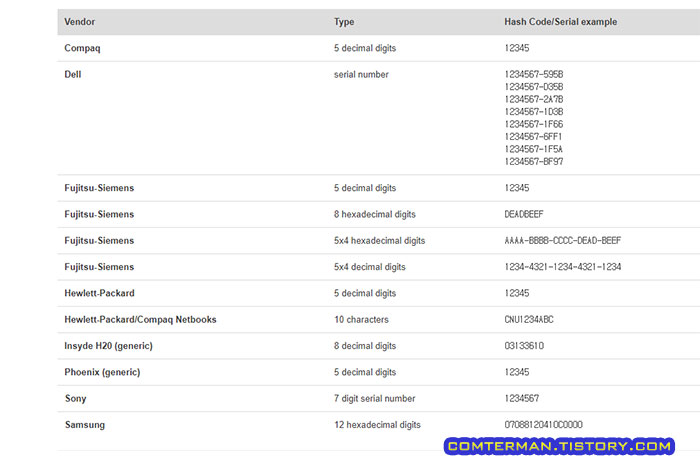700x466 pixels.
Task: Select the DEADBEEF example value
Action: coord(524,214)
